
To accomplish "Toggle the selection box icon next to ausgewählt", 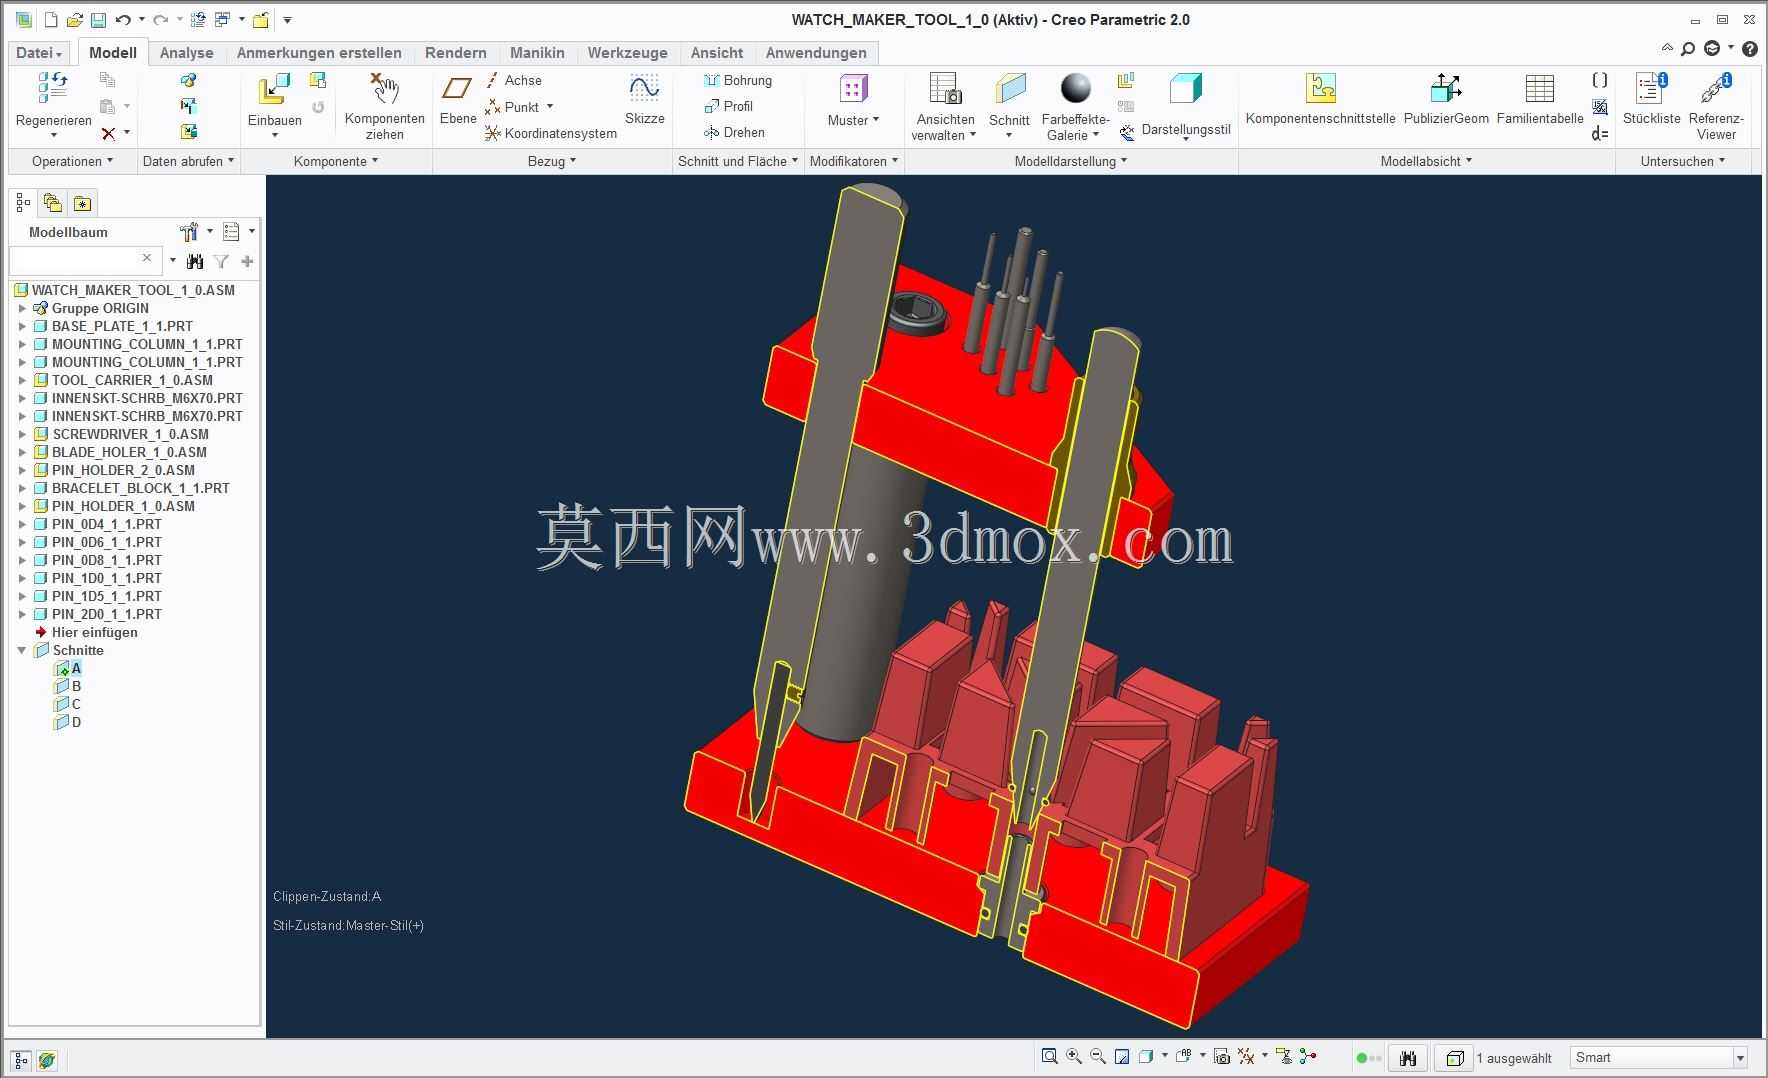I will click(x=1455, y=1058).
